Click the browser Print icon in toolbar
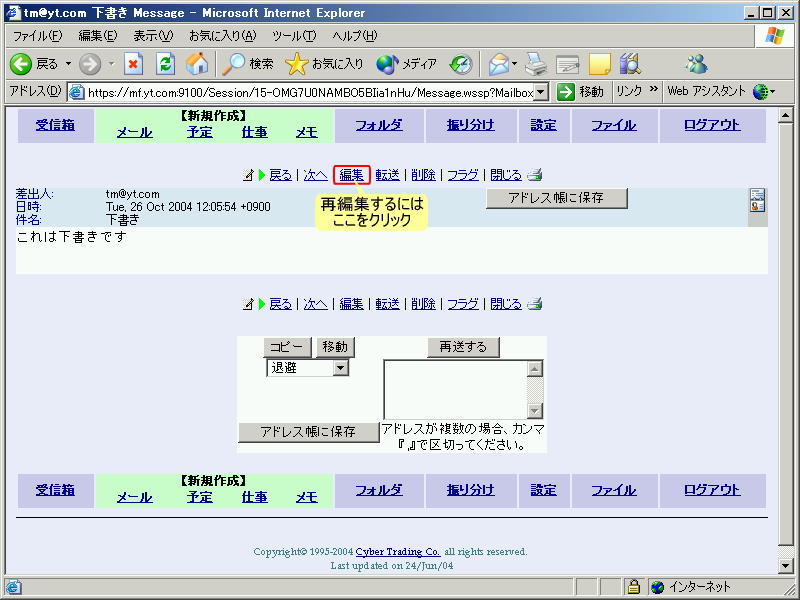 click(536, 64)
